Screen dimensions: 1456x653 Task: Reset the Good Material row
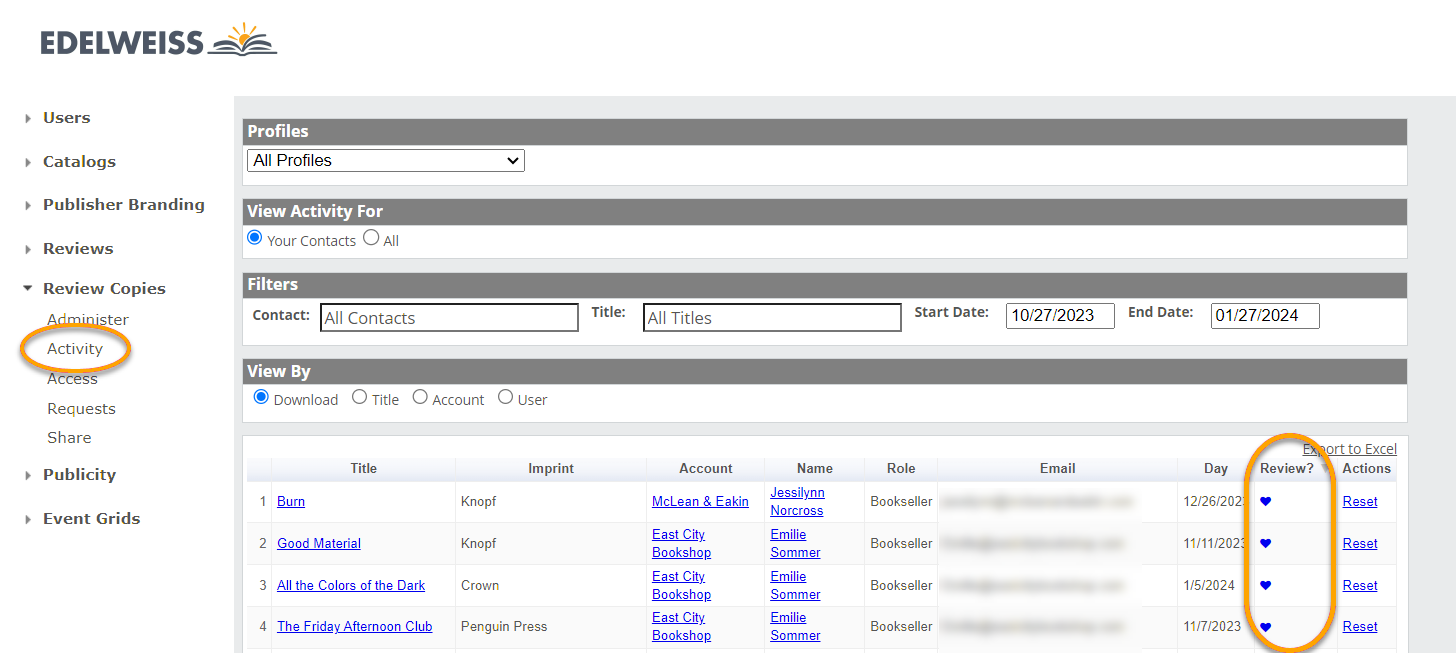[1360, 544]
